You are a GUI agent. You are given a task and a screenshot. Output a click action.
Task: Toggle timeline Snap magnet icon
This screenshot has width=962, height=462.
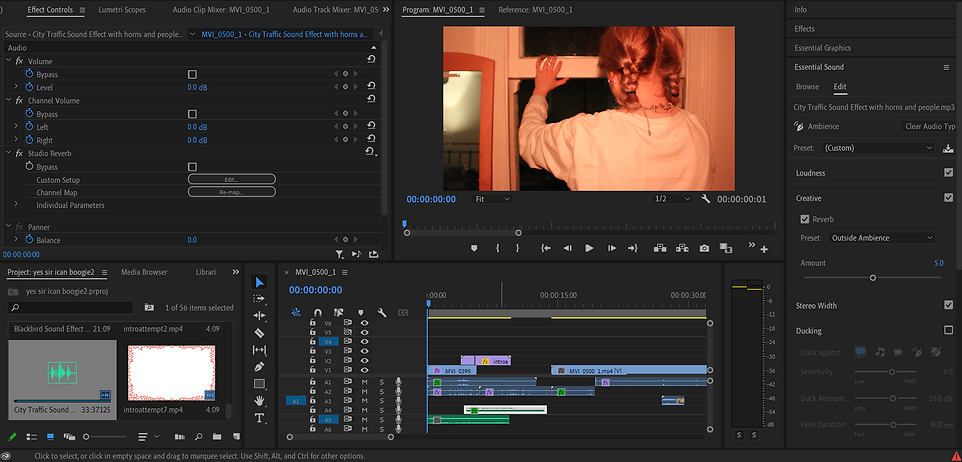point(318,312)
